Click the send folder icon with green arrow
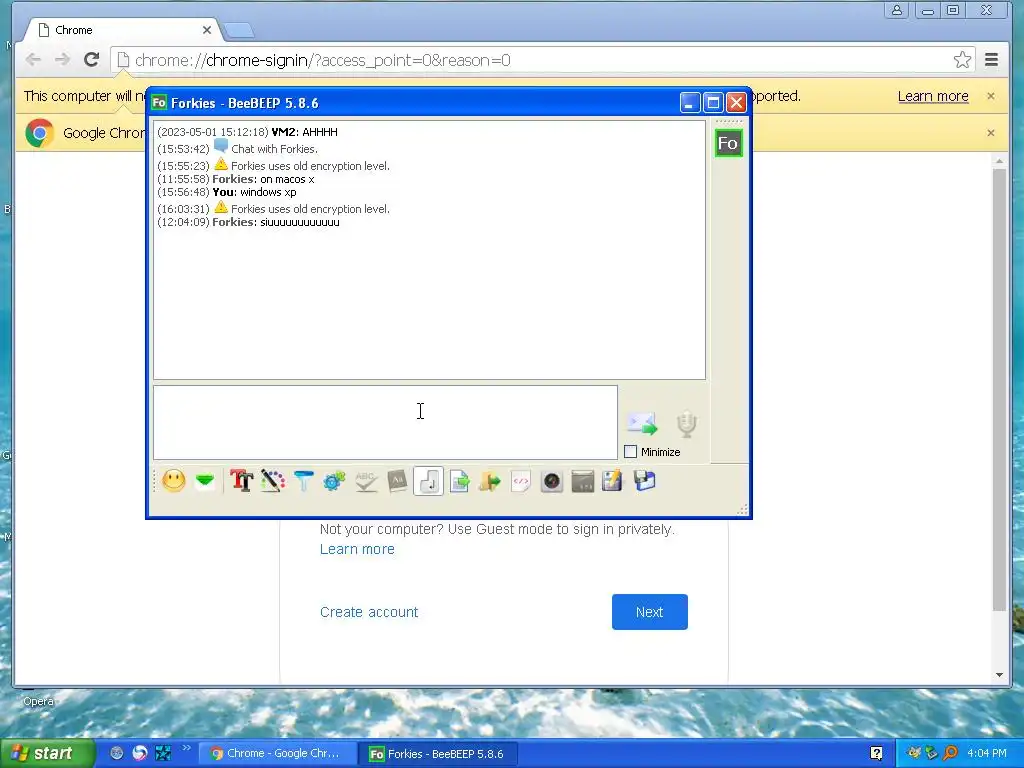The image size is (1024, 768). click(x=490, y=482)
